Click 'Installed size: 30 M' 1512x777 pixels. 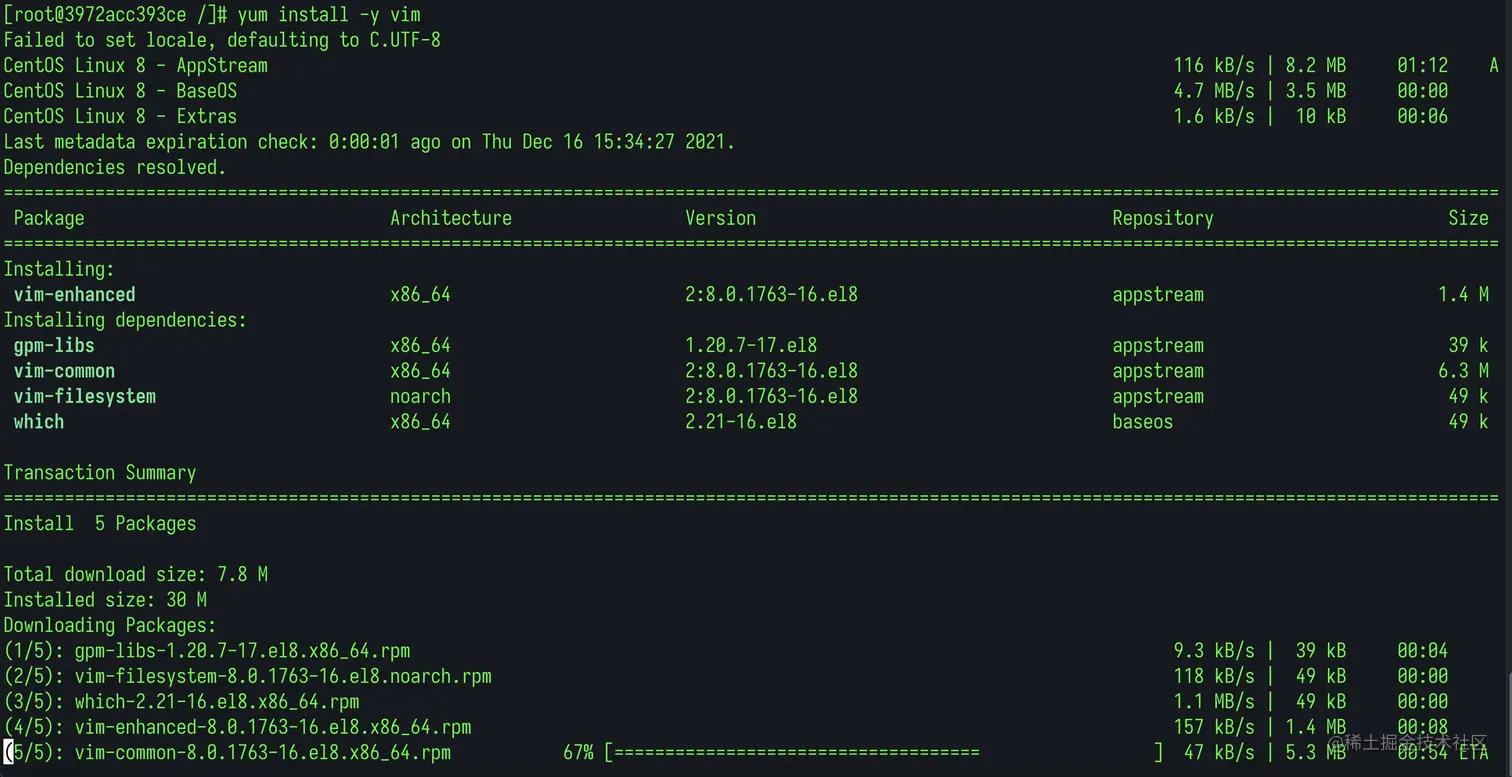(105, 600)
